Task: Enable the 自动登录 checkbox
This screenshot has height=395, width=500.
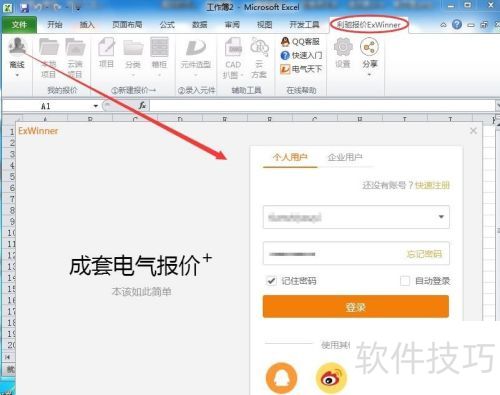Action: (x=405, y=281)
